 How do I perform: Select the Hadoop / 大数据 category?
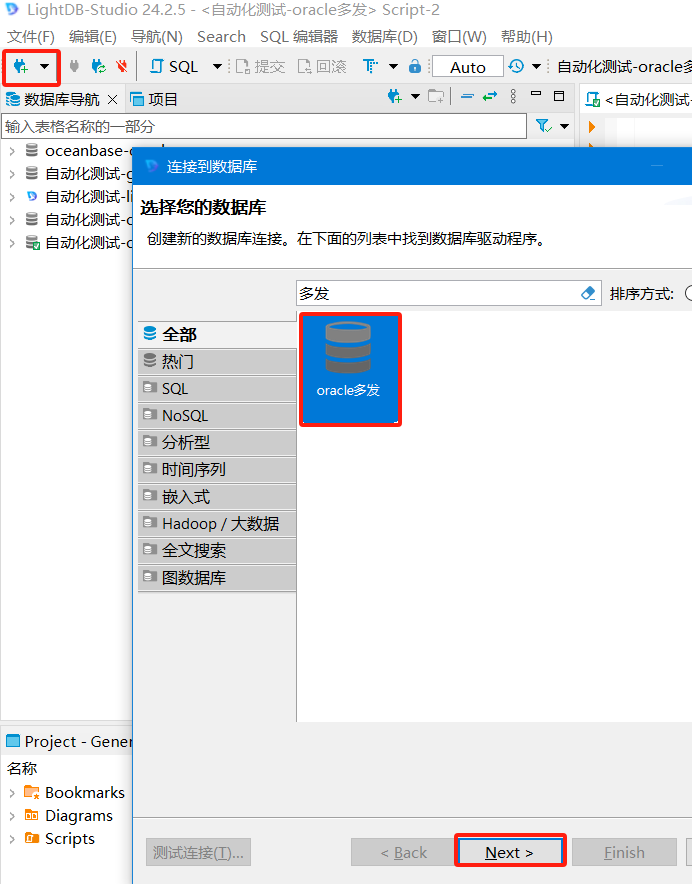coord(217,524)
